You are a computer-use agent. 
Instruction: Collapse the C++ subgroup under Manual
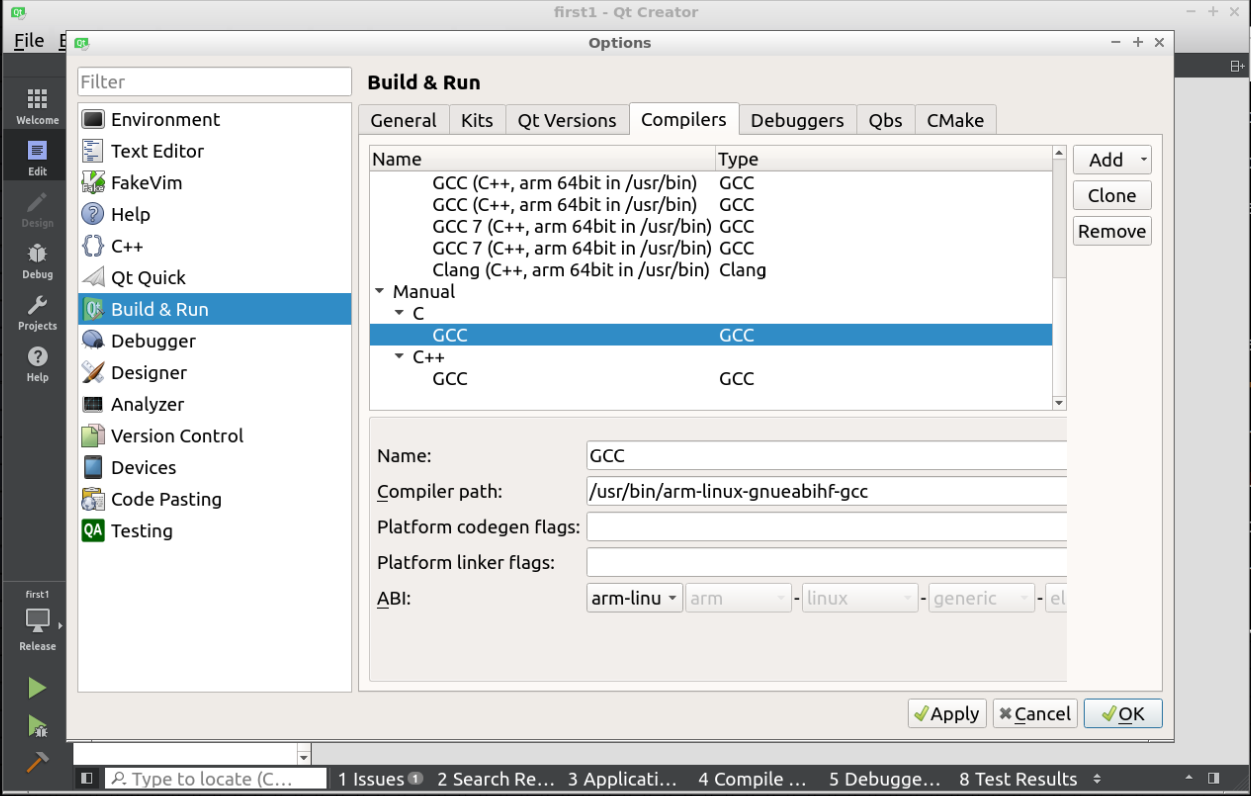point(400,357)
